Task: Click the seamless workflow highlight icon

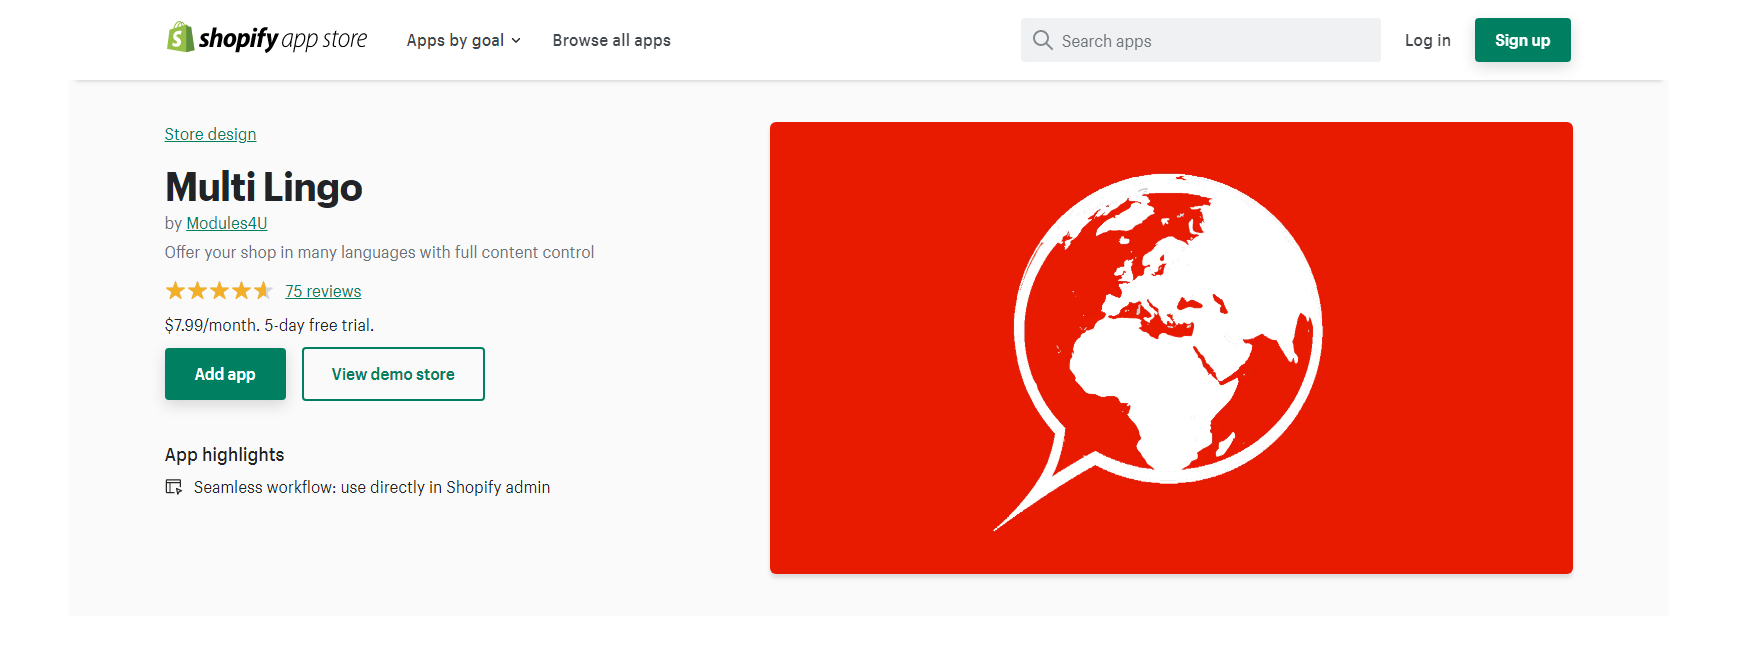Action: click(174, 487)
